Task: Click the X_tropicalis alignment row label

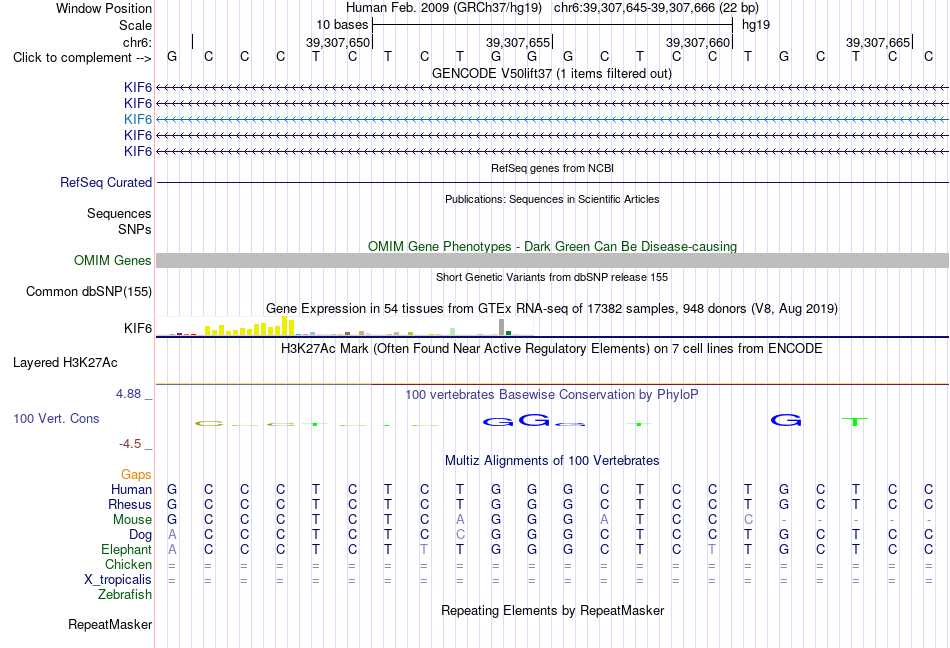Action: (118, 580)
